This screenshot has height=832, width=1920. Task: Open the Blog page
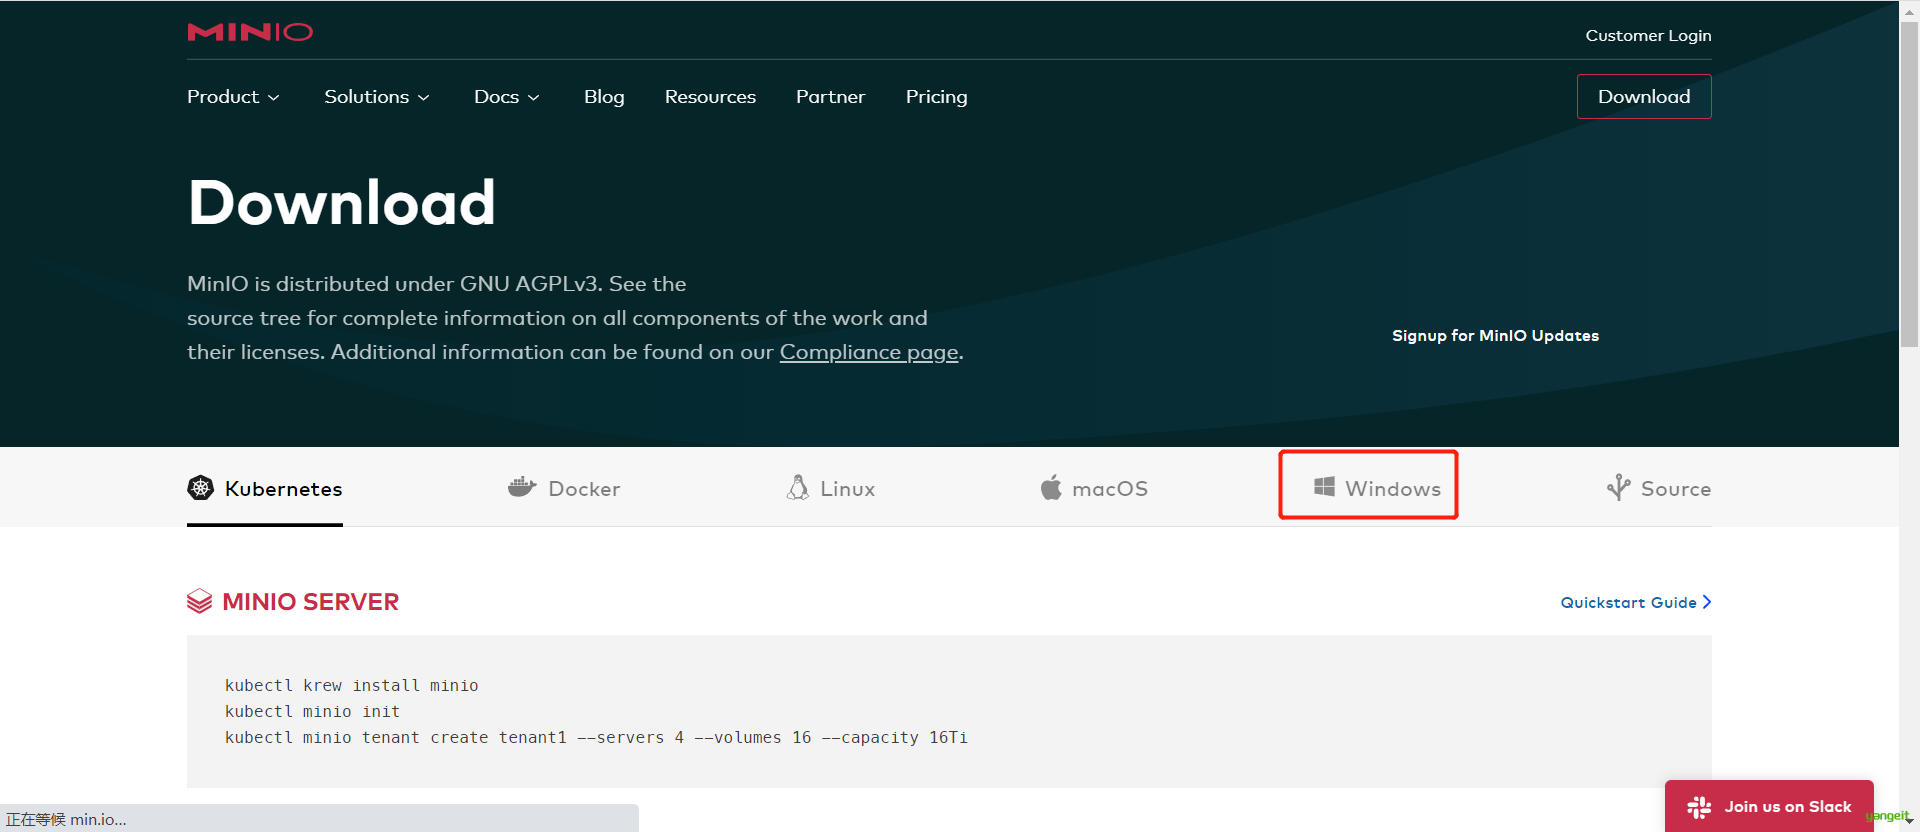tap(604, 97)
